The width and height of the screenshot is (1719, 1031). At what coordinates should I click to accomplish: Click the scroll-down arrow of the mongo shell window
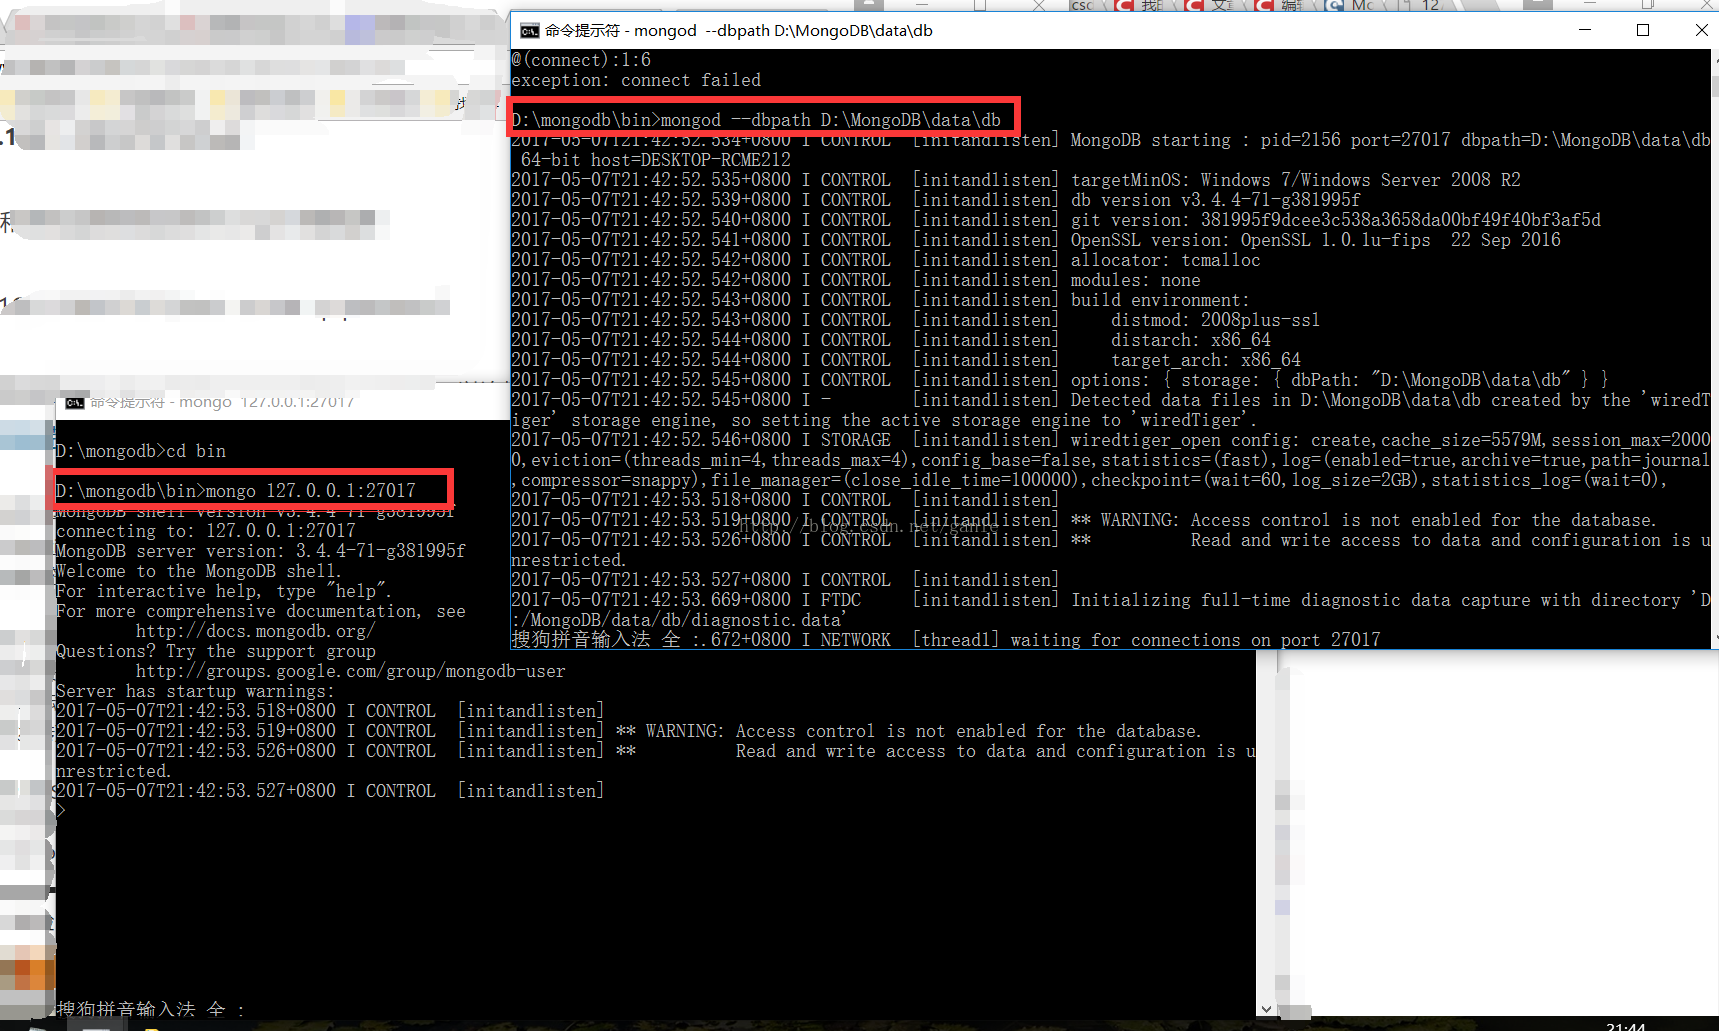(x=1266, y=1008)
